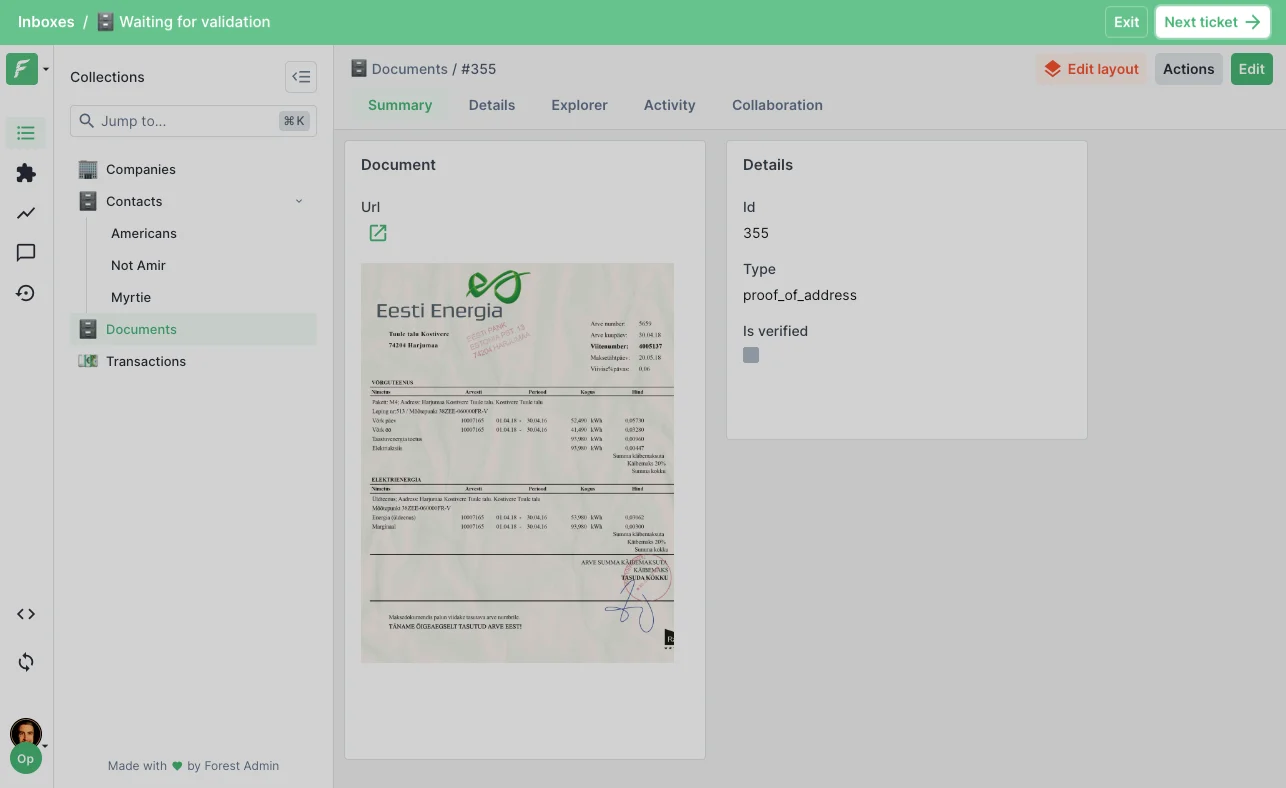Screen dimensions: 1286x788
Task: Switch to the Collaboration tab
Action: pyautogui.click(x=778, y=105)
